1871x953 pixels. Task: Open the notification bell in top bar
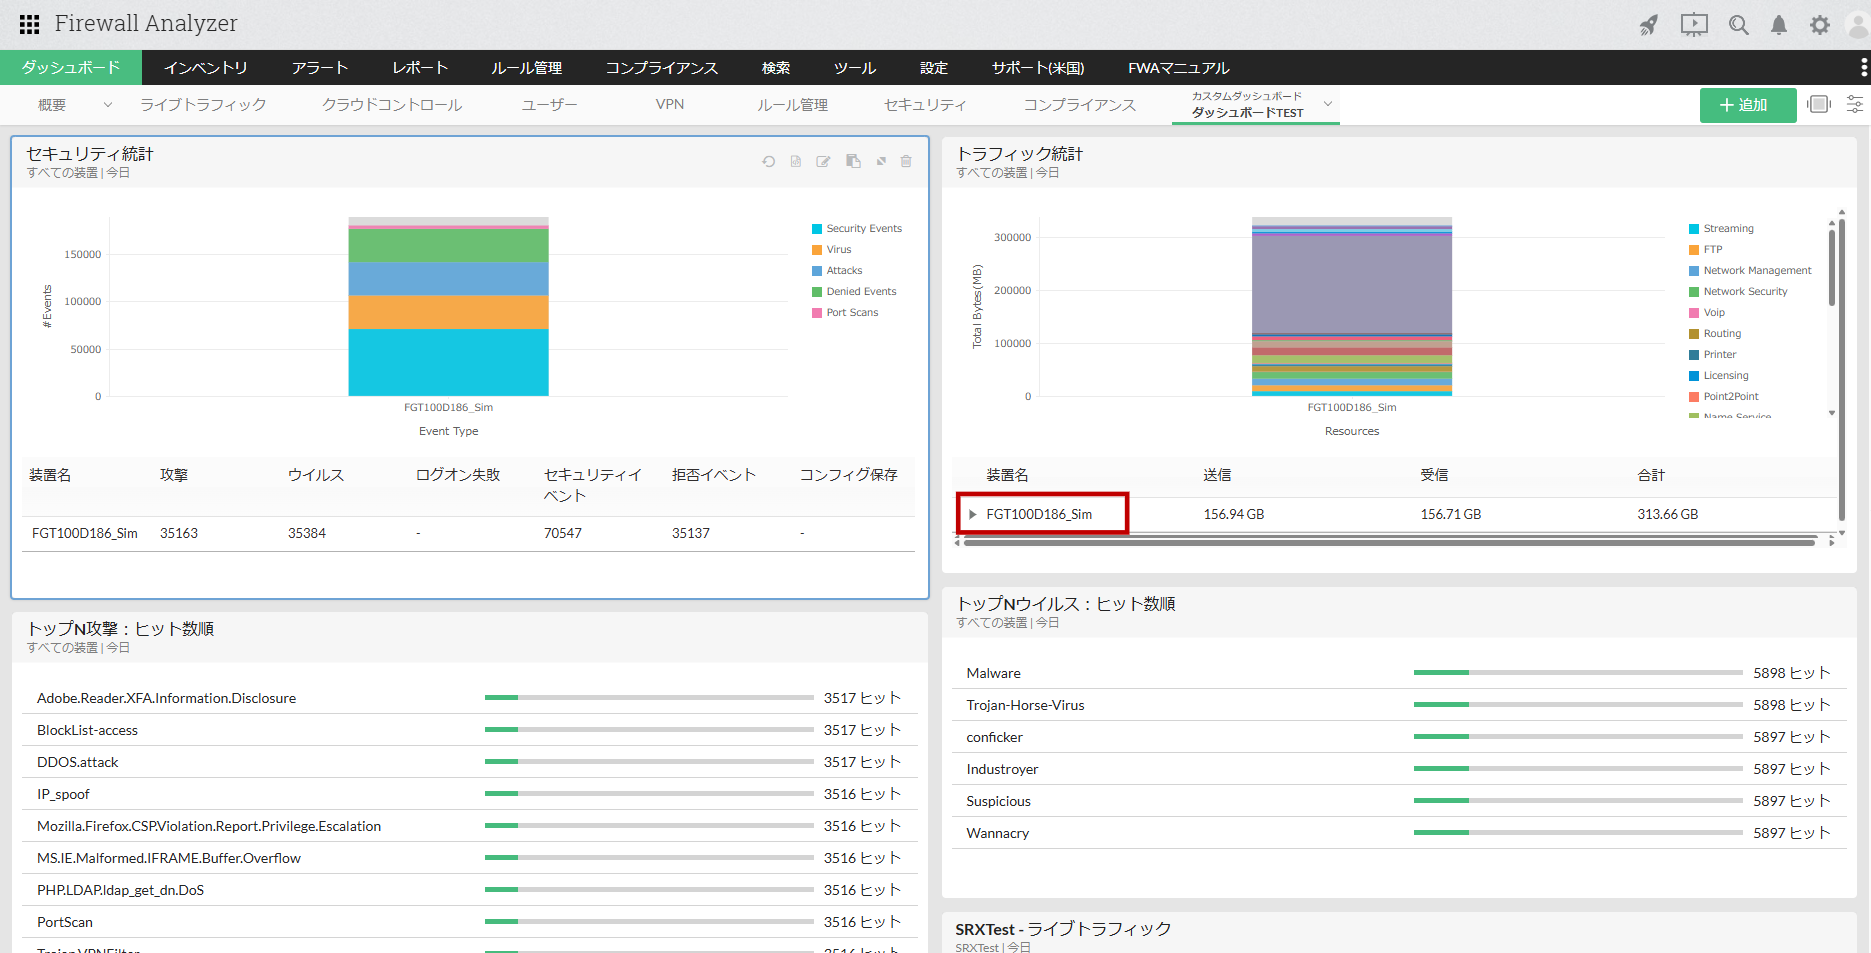[x=1778, y=25]
